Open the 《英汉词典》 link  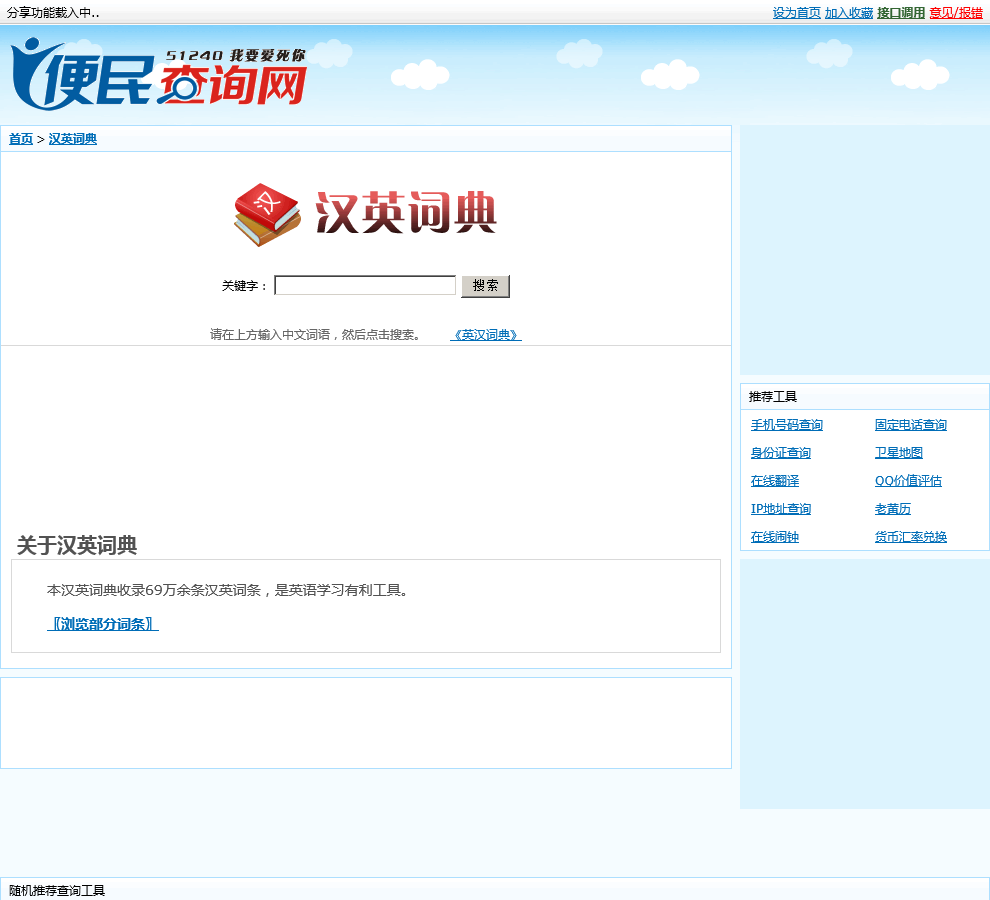tap(486, 335)
